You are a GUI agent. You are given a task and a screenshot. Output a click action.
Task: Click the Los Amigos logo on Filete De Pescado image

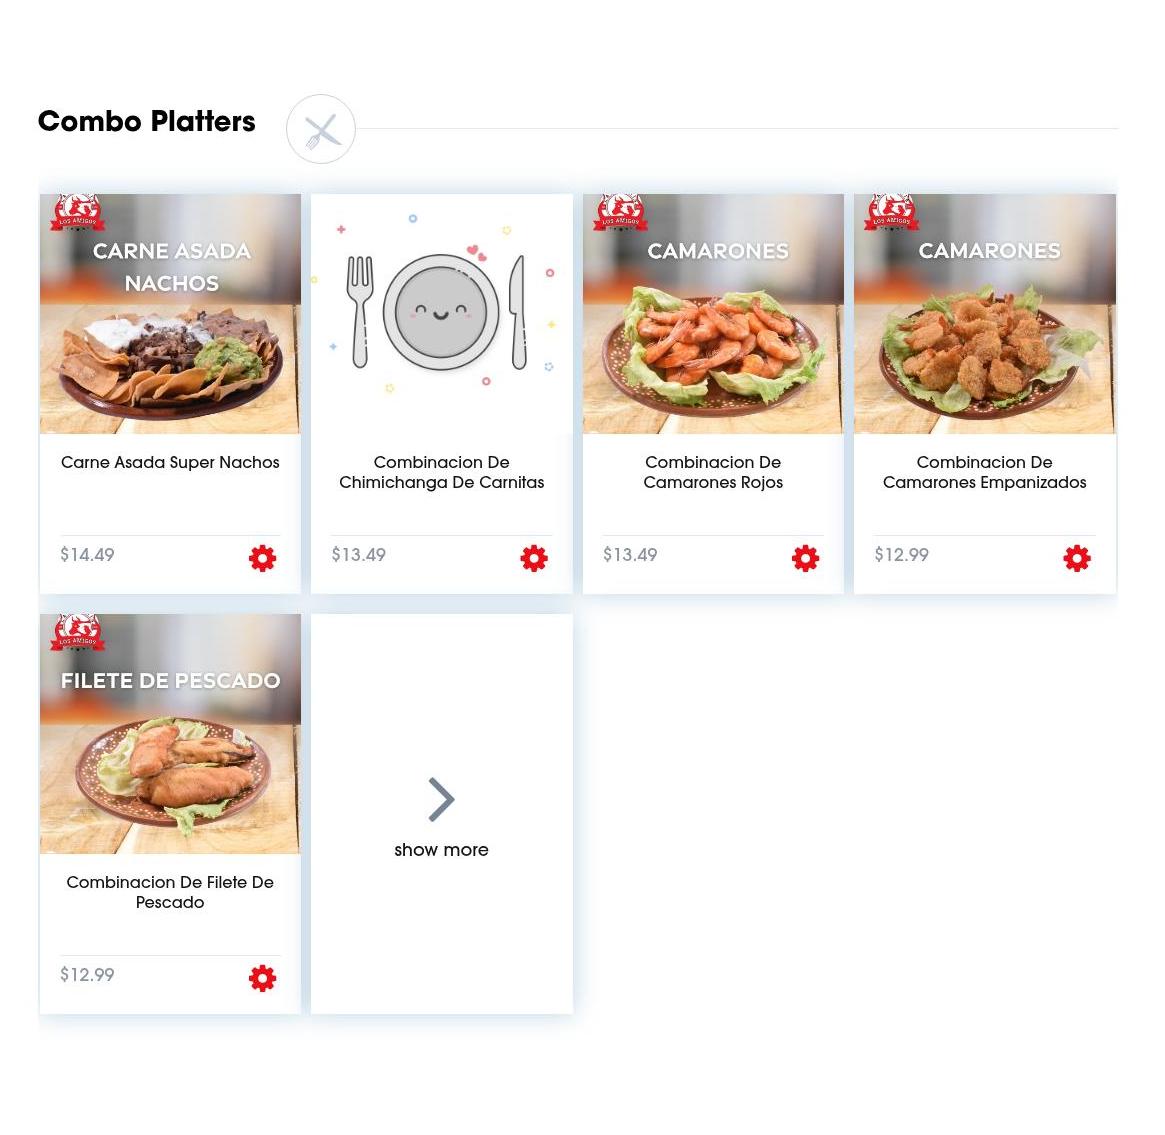click(77, 633)
